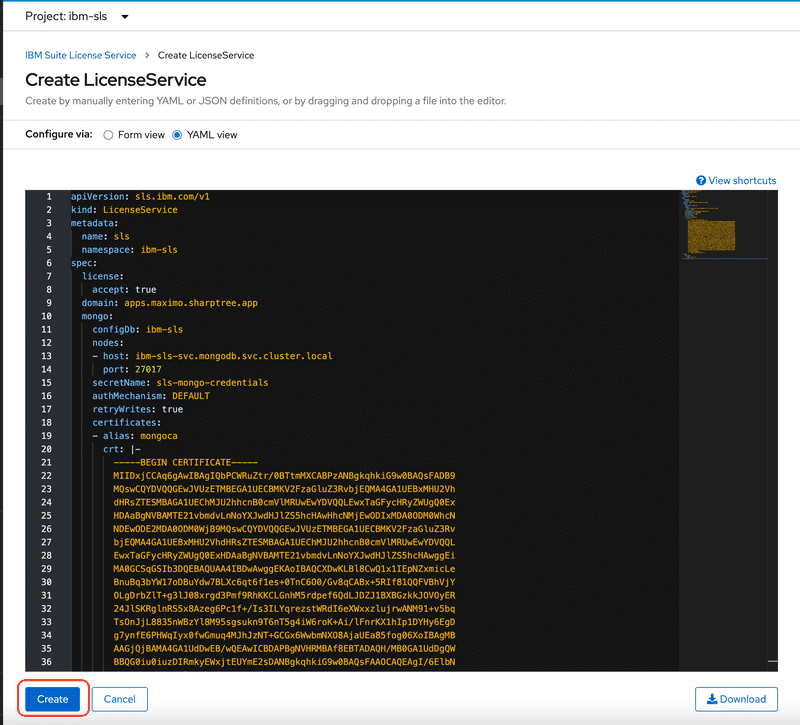Click the question mark icon beside View shortcuts
The width and height of the screenshot is (800, 725).
[x=701, y=181]
